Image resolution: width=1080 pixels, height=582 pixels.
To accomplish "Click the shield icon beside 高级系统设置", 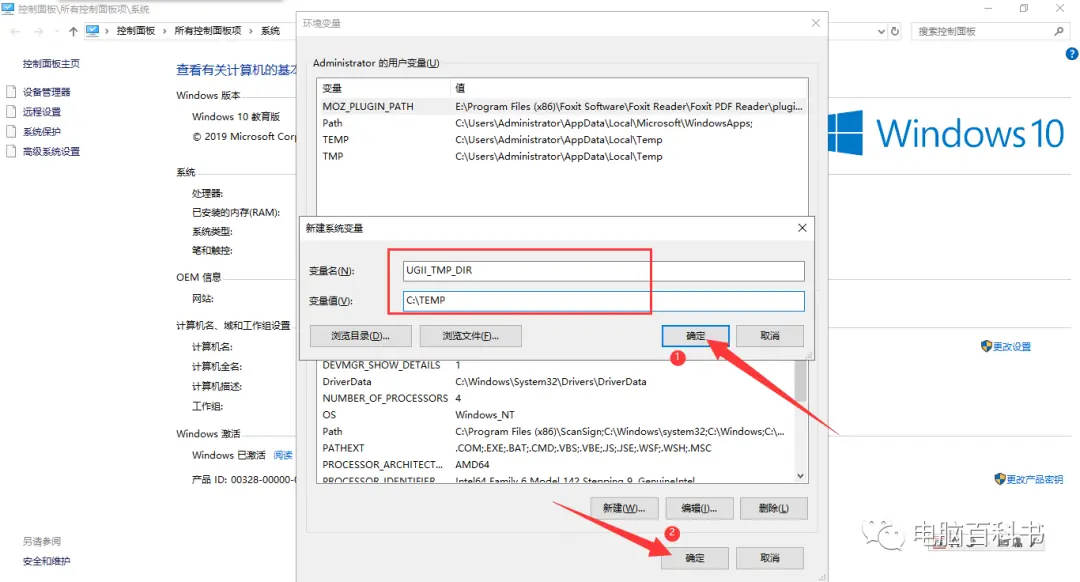I will [11, 152].
